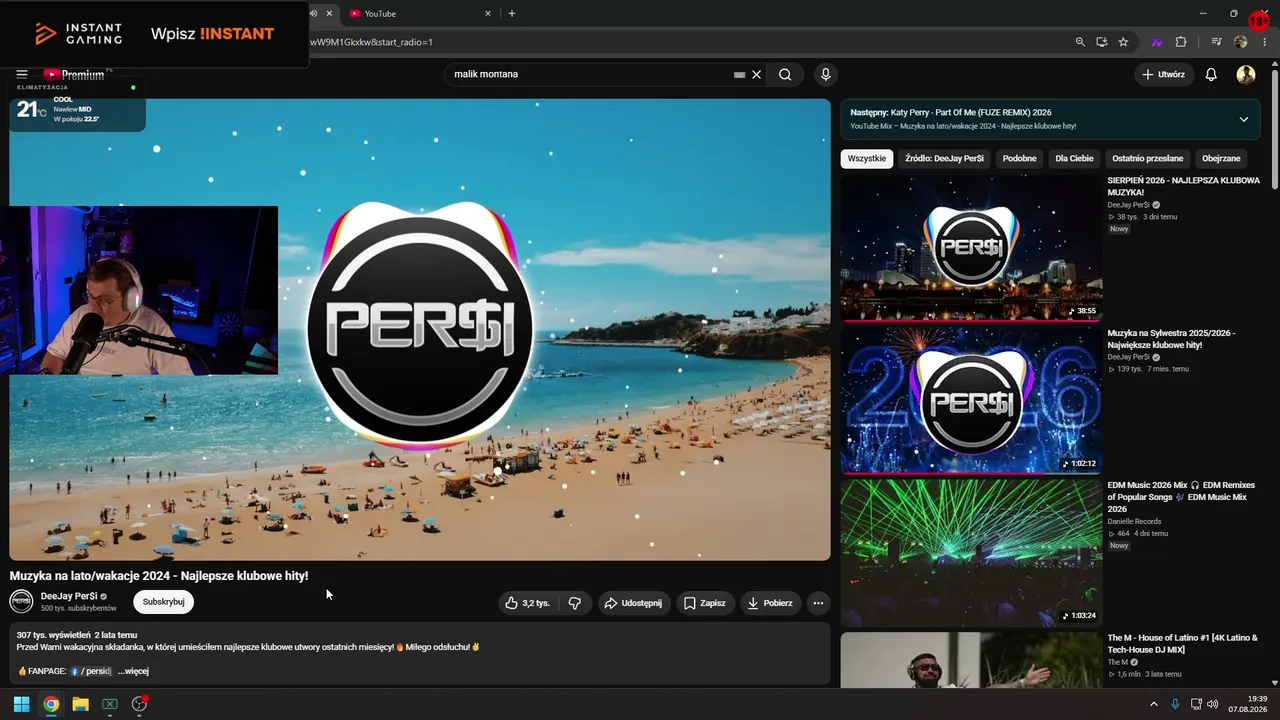Image resolution: width=1280 pixels, height=720 pixels.
Task: Open the browser zoom magnifier icon
Action: tap(1080, 42)
